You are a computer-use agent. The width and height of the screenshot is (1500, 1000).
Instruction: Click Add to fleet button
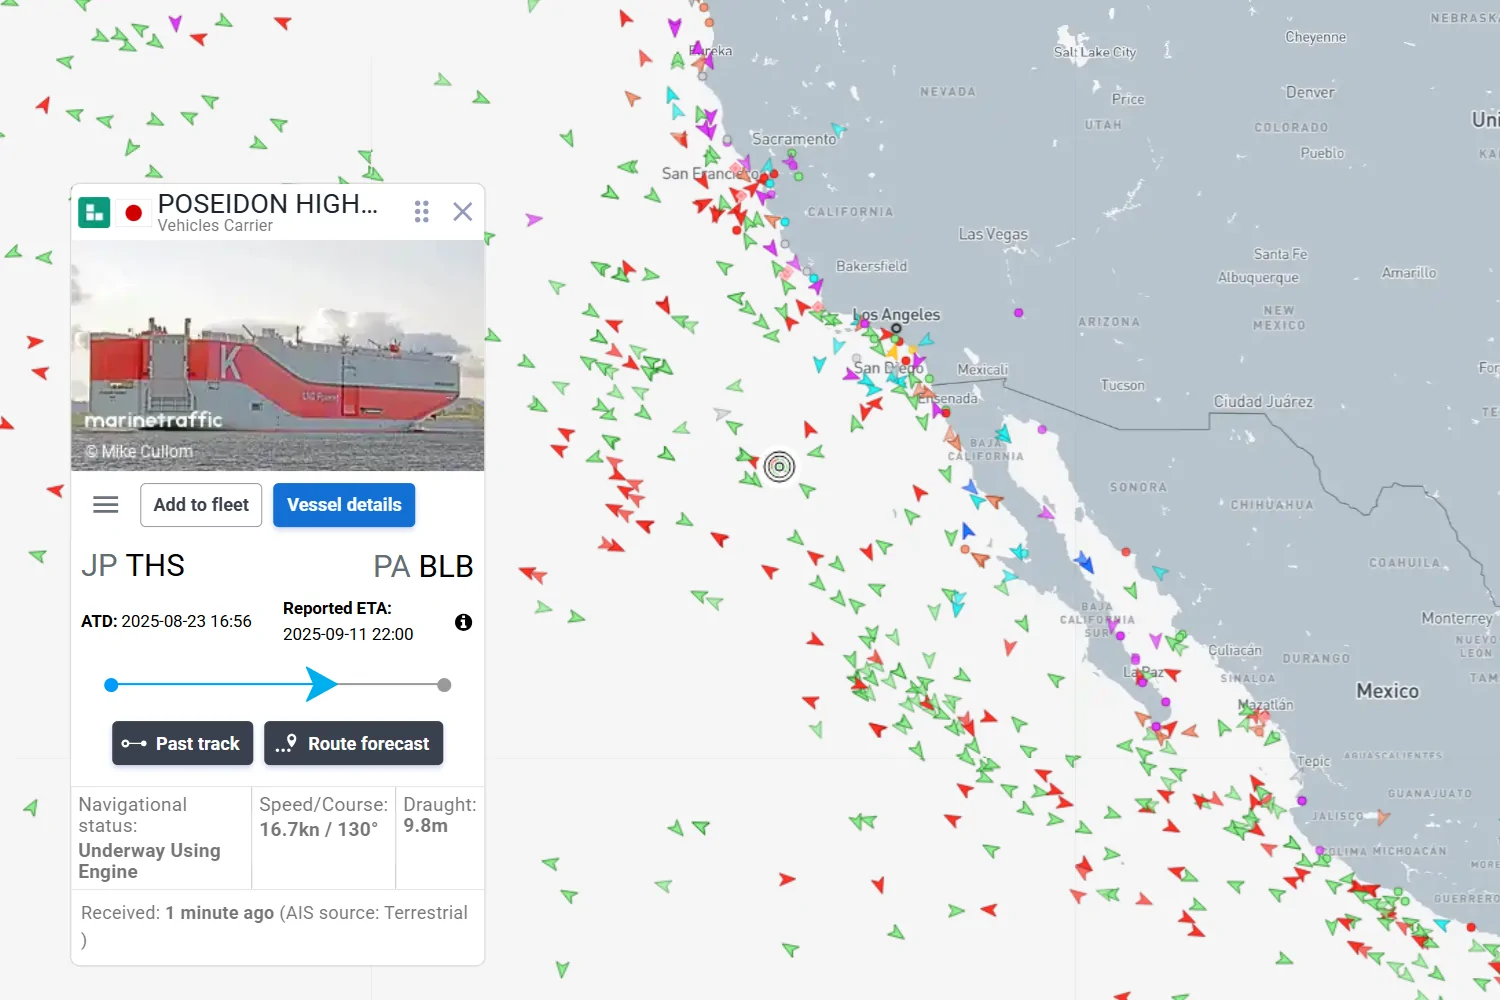201,505
